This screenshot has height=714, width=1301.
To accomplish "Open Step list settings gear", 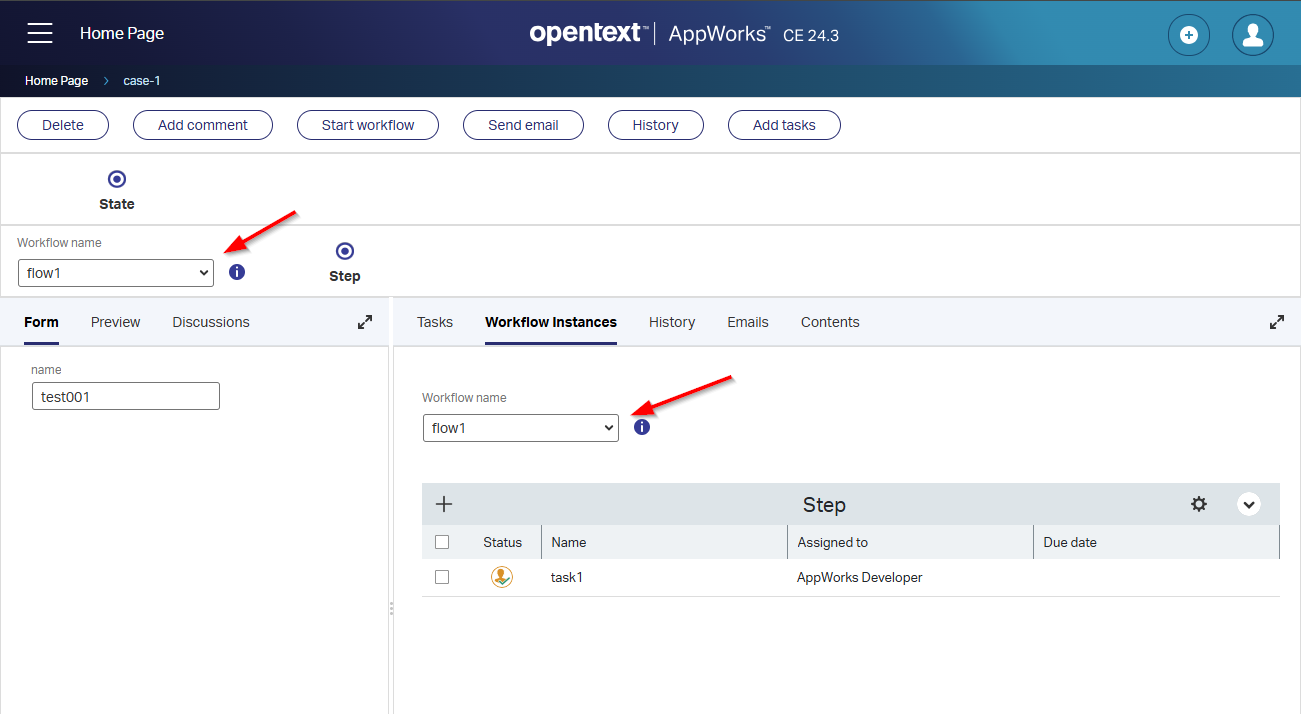I will point(1198,504).
